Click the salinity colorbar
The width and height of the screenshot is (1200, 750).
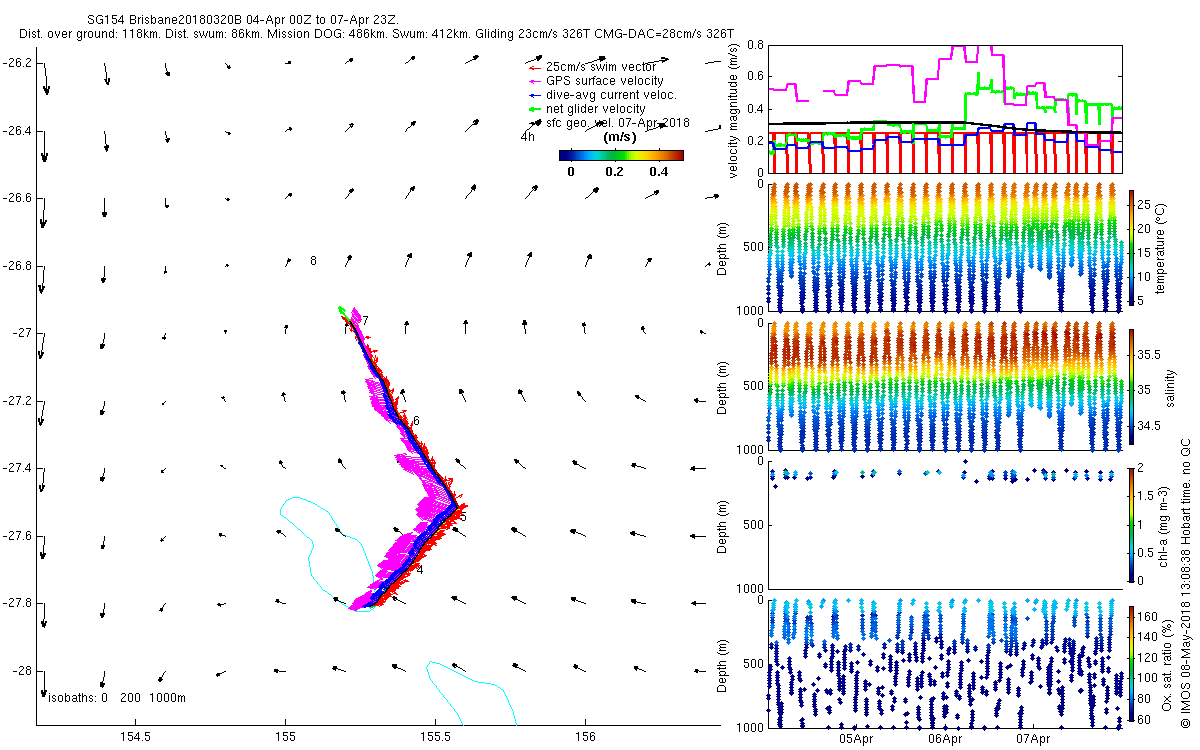pos(1131,386)
